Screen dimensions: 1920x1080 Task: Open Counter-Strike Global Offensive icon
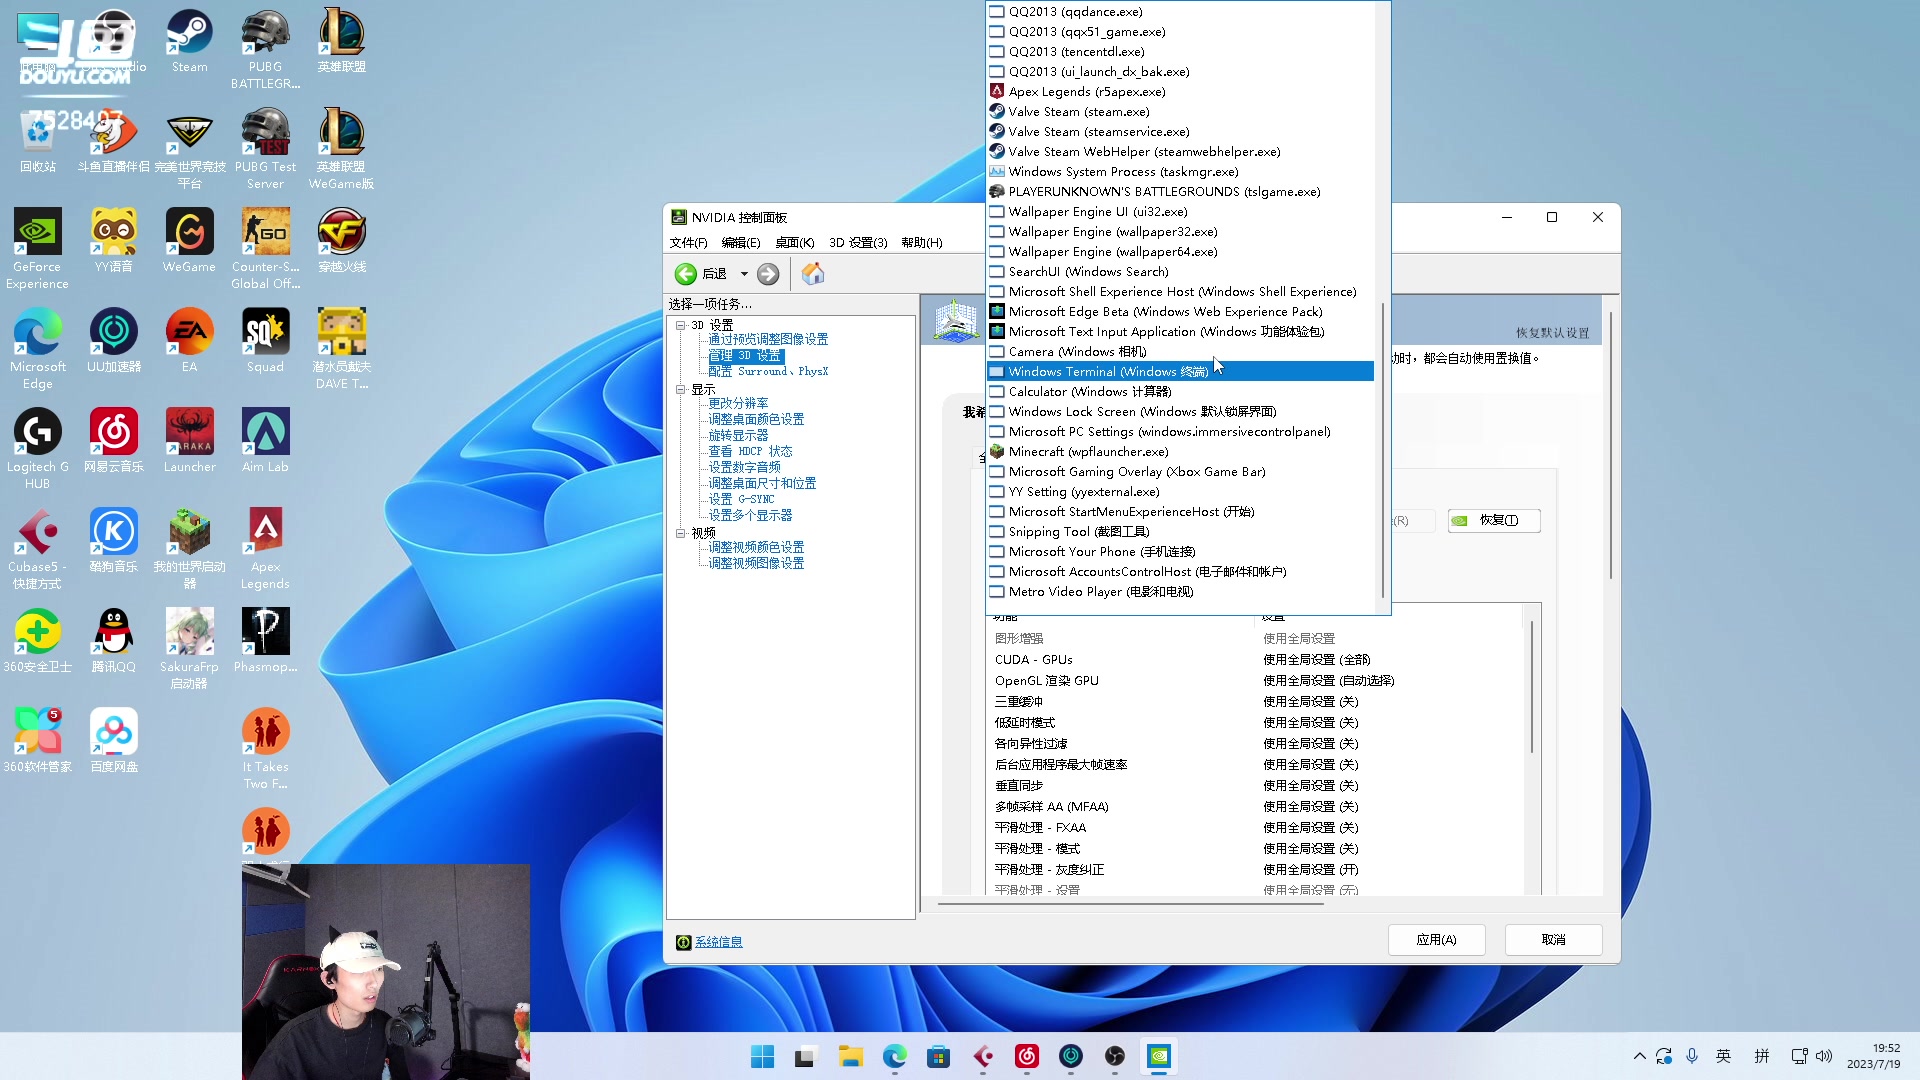265,250
